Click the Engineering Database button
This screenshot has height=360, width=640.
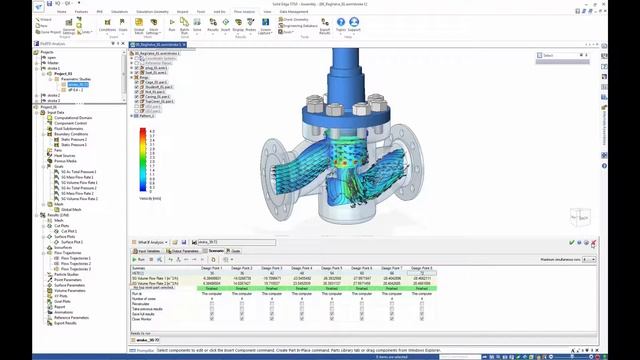pyautogui.click(x=298, y=26)
